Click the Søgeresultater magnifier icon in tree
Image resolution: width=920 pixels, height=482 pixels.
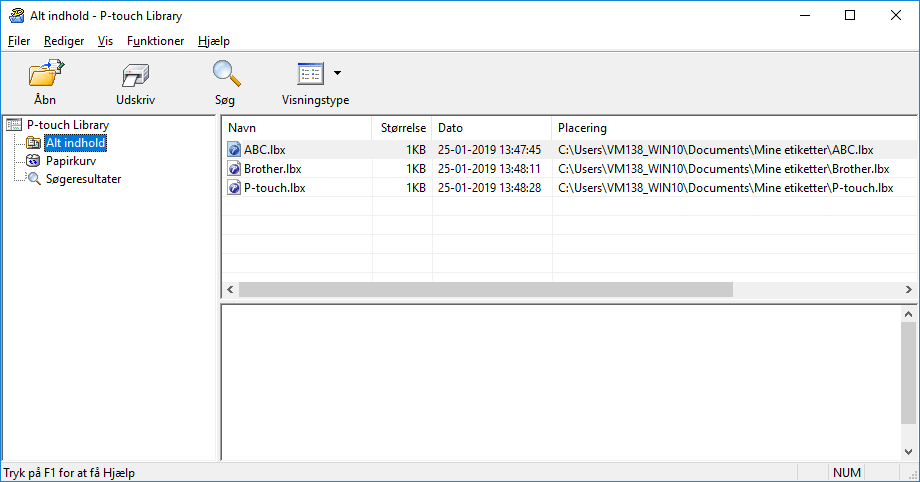click(x=34, y=178)
